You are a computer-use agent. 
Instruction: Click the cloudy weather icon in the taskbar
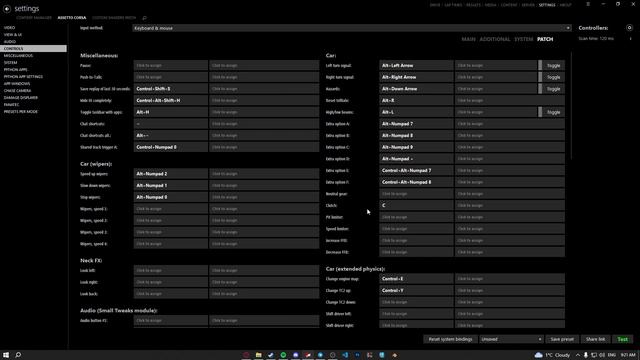tap(538, 355)
